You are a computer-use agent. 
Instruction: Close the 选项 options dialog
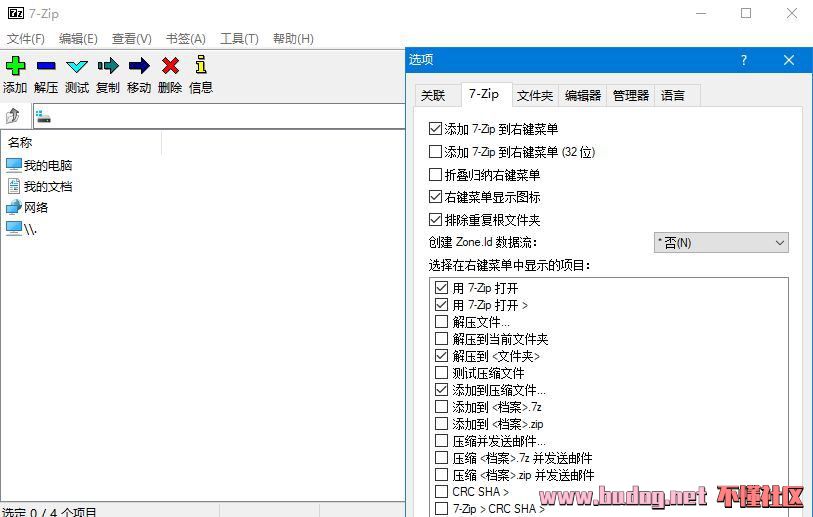click(789, 60)
